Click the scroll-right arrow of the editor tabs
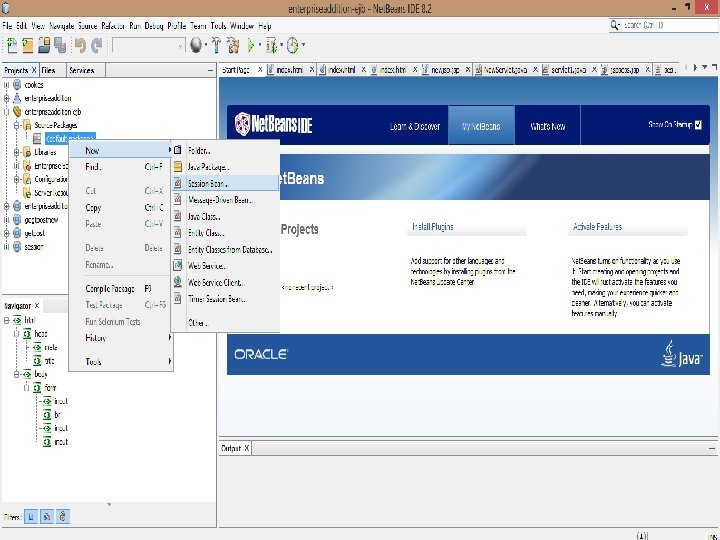The image size is (720, 540). 695,67
